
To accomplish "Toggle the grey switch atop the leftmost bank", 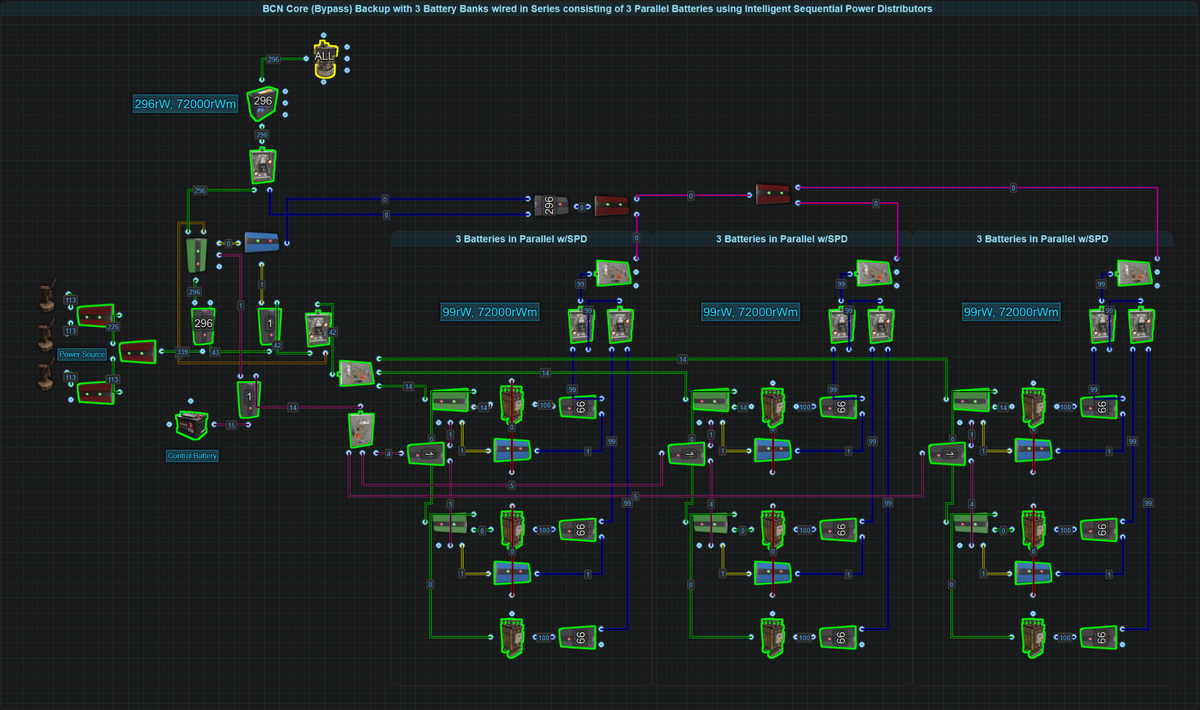I will pos(613,272).
